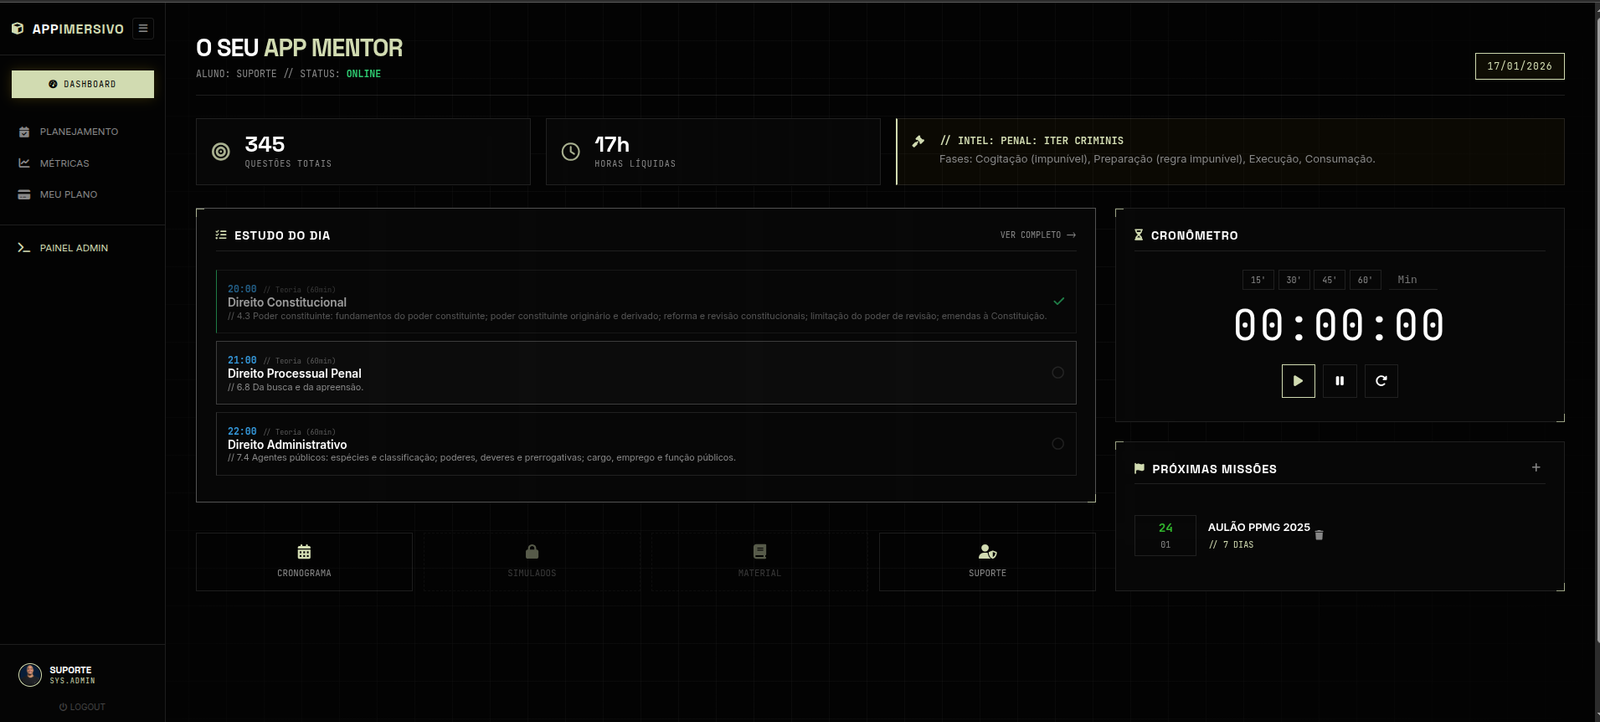Click the Planejamento calendar icon
Image resolution: width=1600 pixels, height=722 pixels.
[24, 132]
